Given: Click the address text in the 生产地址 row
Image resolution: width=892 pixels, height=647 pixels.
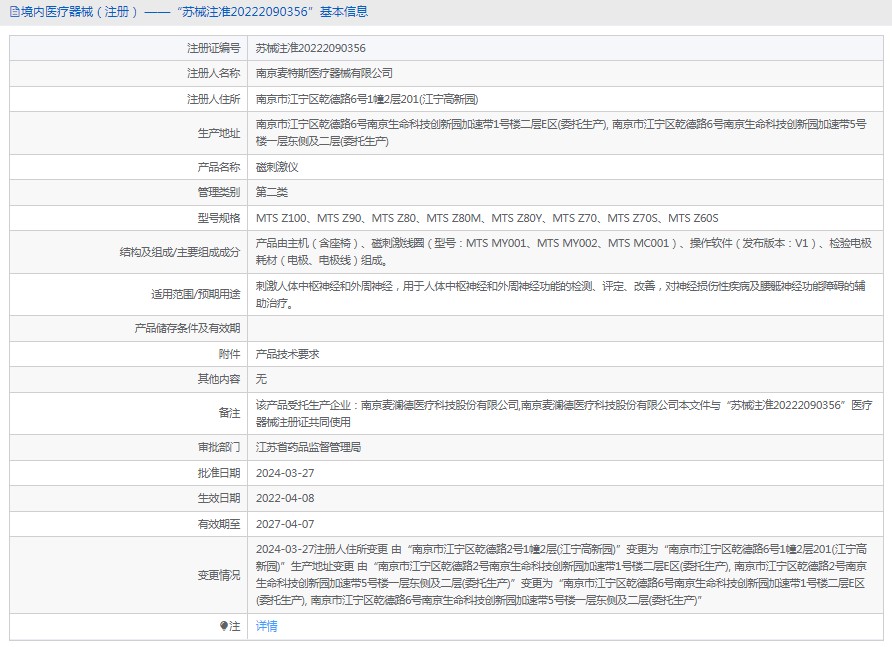Looking at the screenshot, I should pyautogui.click(x=561, y=133).
